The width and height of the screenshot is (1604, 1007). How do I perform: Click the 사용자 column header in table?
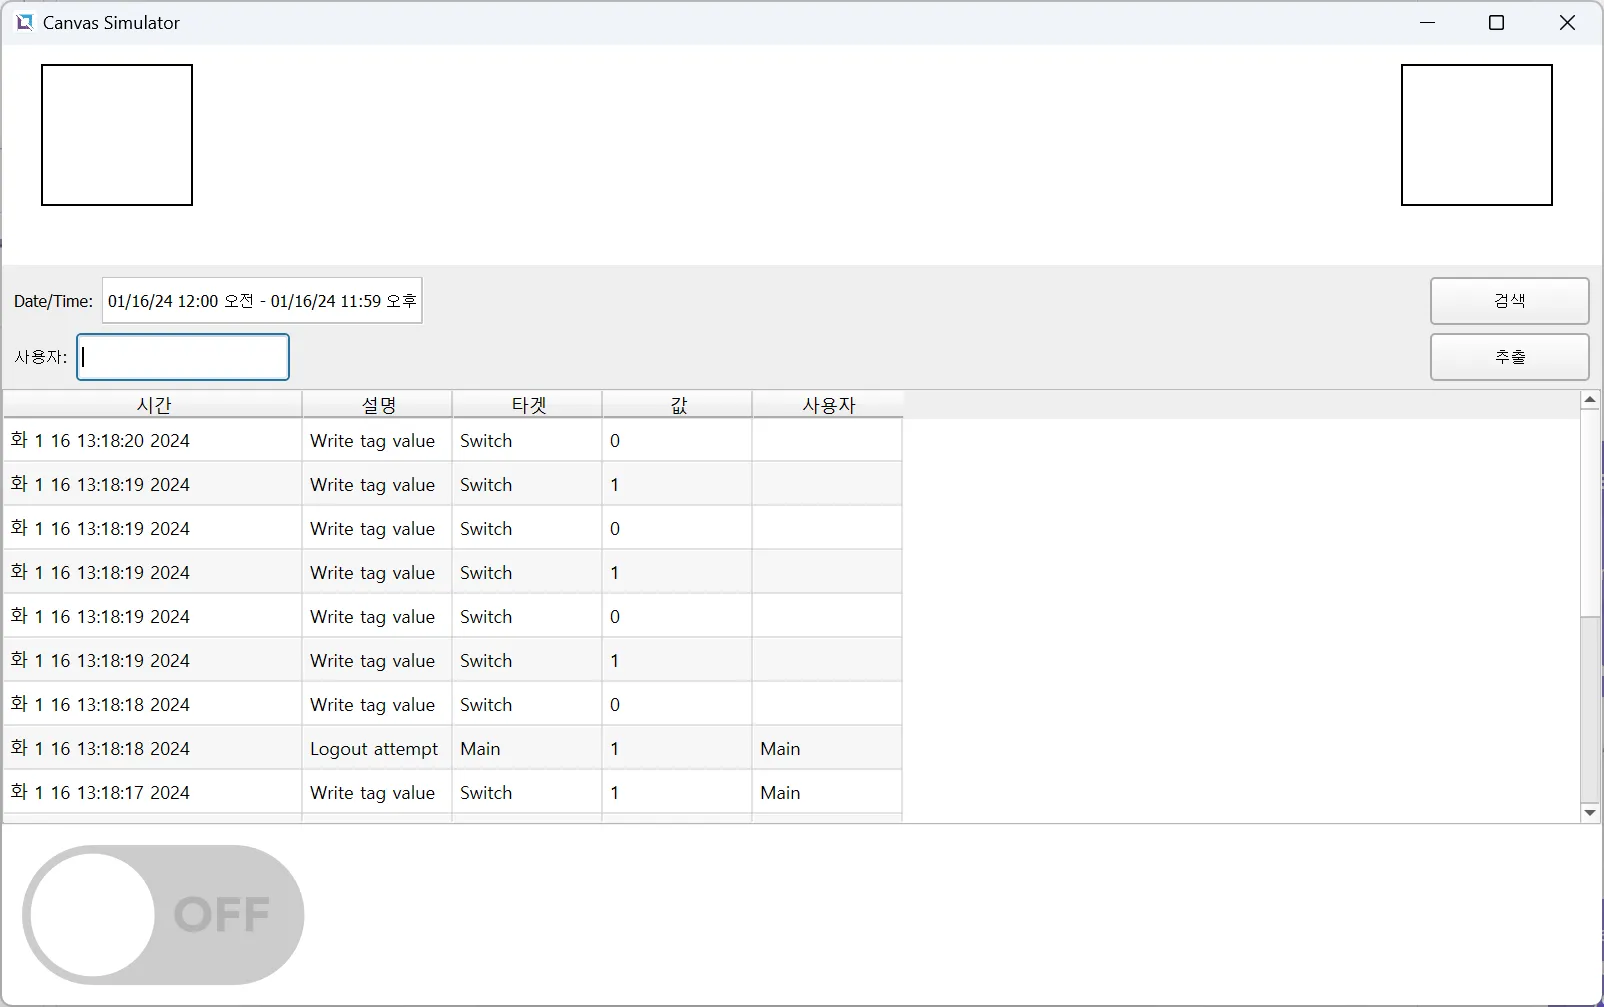click(x=827, y=405)
